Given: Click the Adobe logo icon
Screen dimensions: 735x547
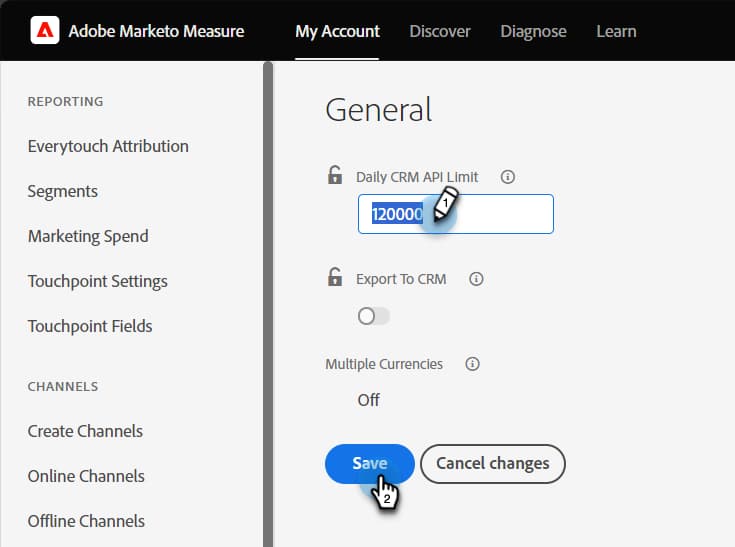Looking at the screenshot, I should click(45, 30).
